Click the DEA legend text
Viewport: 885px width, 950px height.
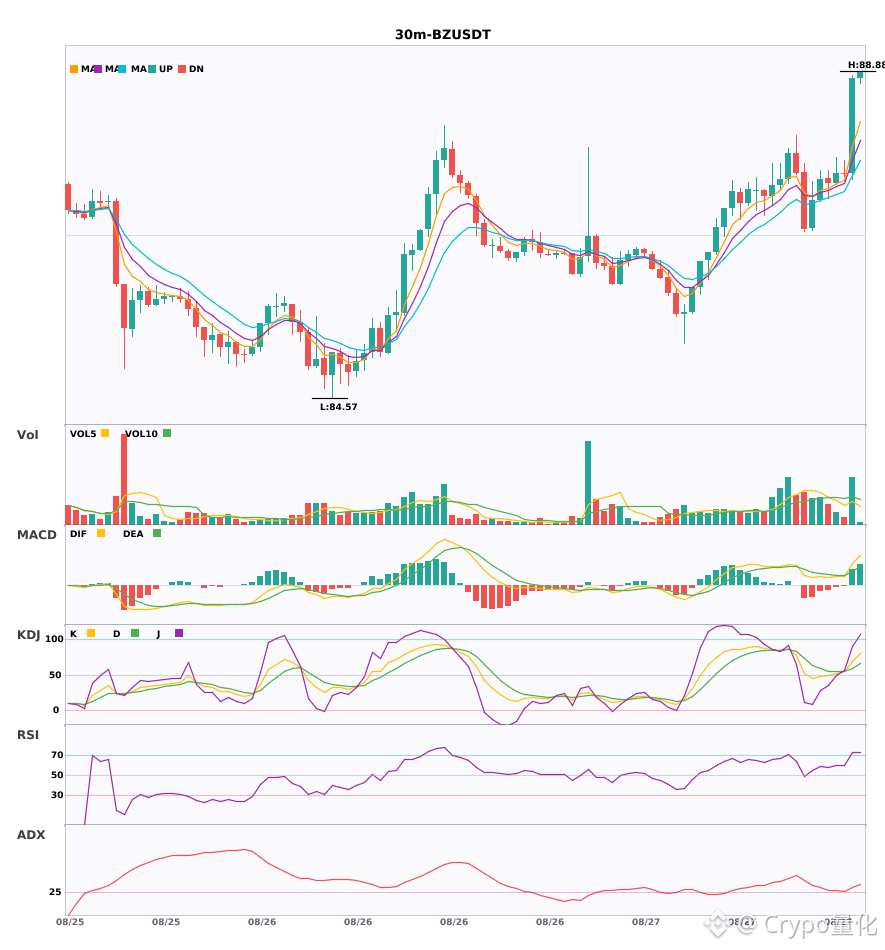click(133, 534)
